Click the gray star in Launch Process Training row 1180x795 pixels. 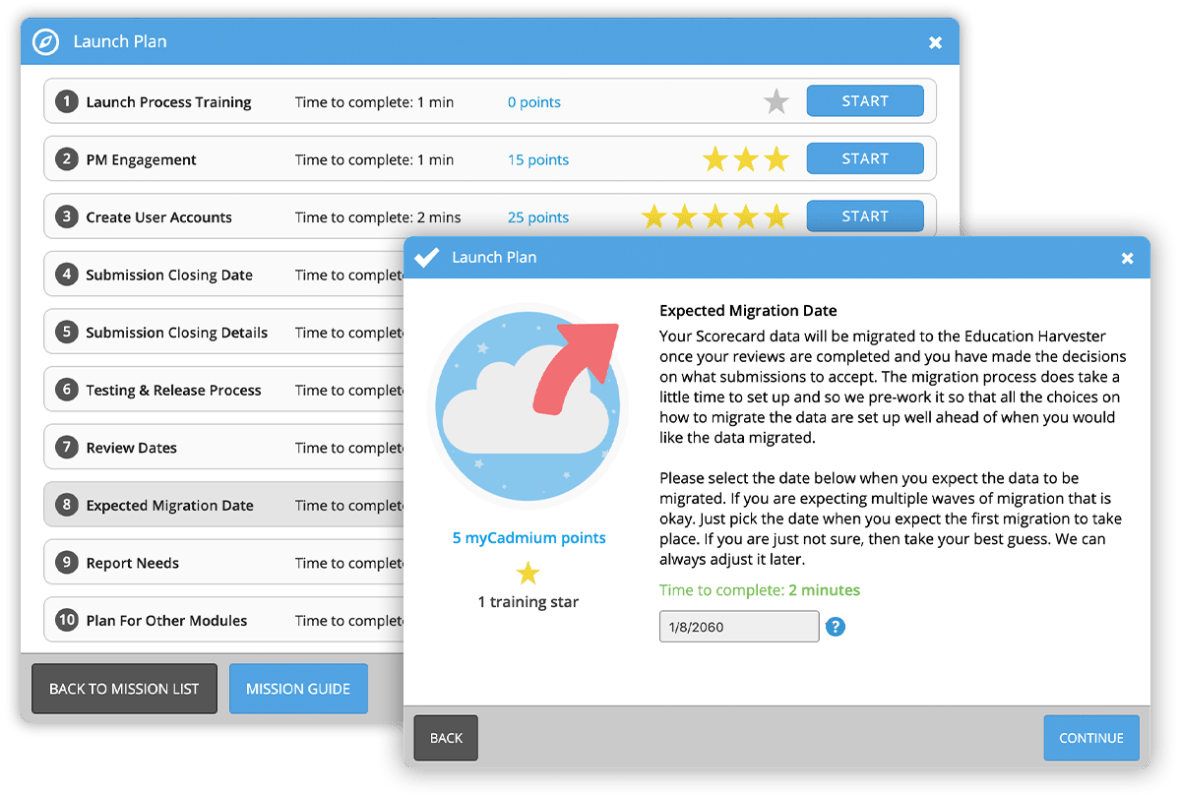[776, 101]
